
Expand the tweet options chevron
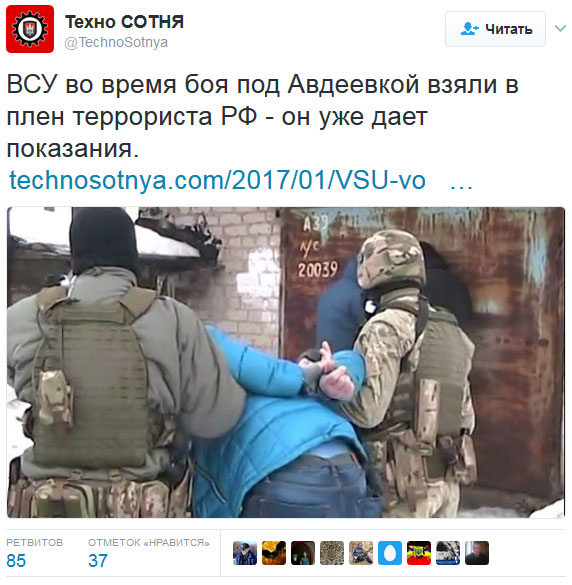[560, 28]
